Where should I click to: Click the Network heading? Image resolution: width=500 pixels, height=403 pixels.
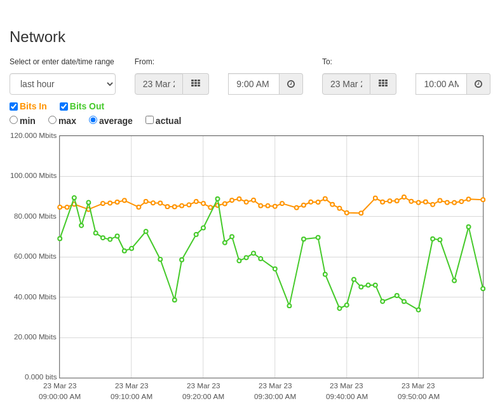tap(37, 37)
